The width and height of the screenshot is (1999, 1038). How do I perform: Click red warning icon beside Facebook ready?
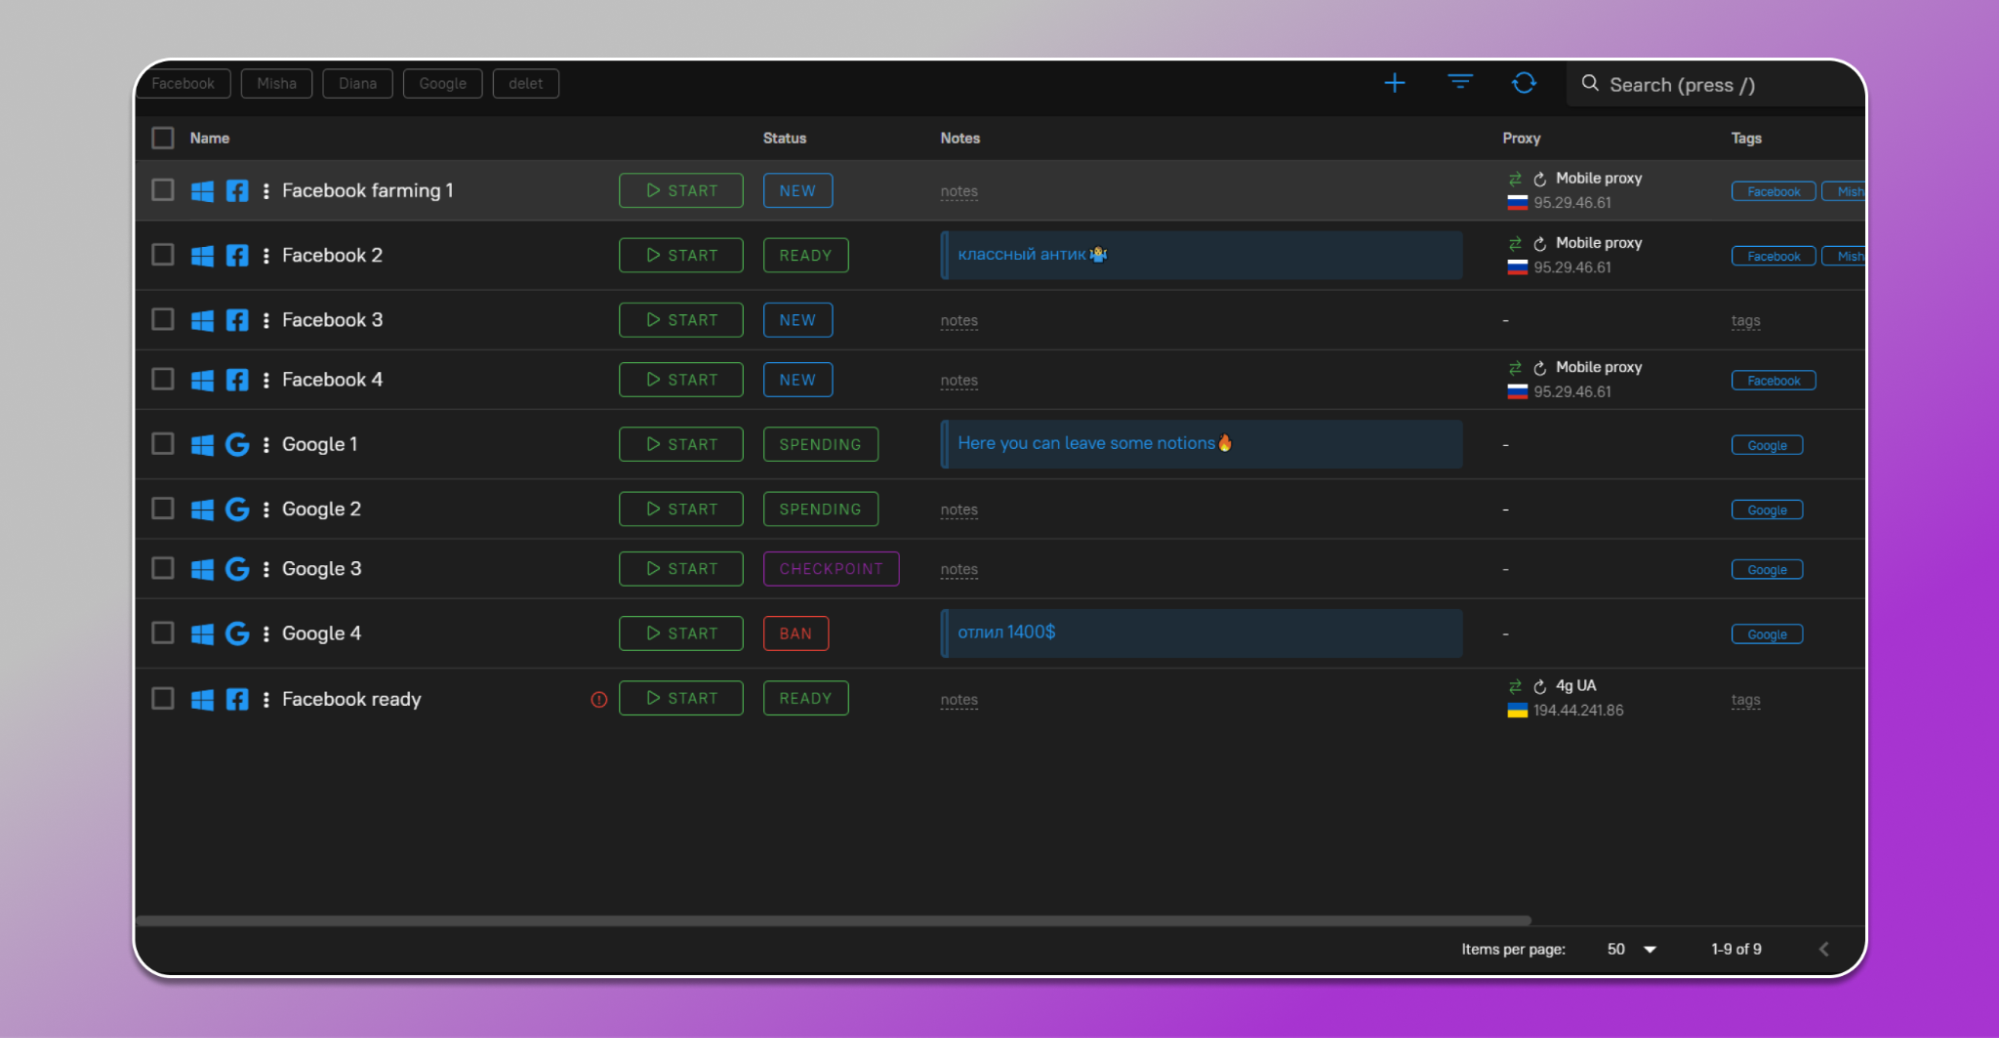599,700
